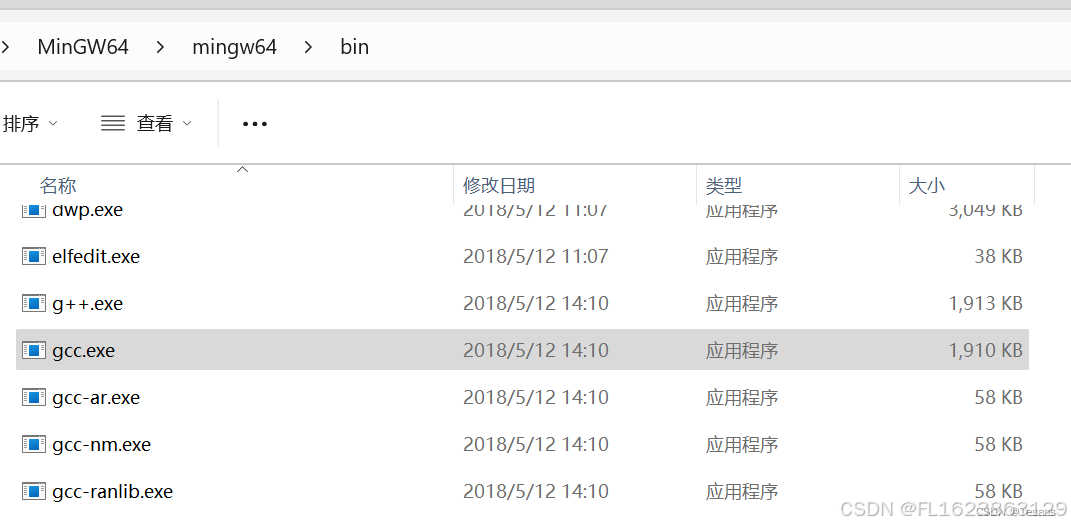
Task: Navigate to MinGW64 breadcrumb folder
Action: click(x=83, y=46)
